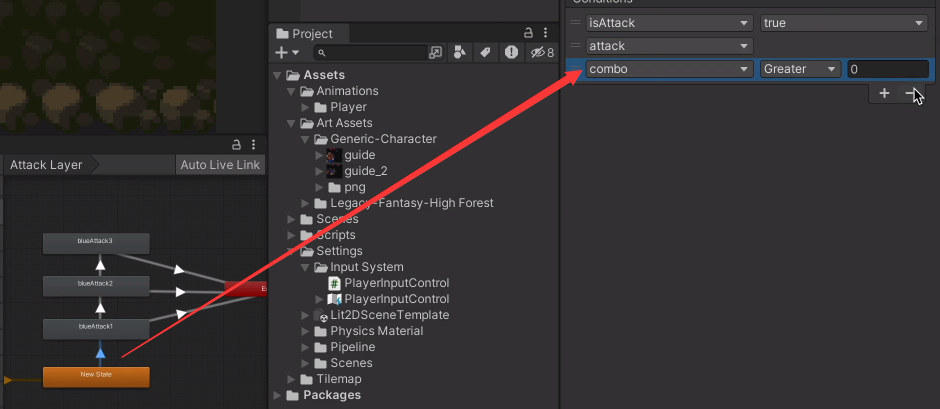Toggle hidden packages visibility eye icon
The height and width of the screenshot is (409, 940).
coord(542,53)
